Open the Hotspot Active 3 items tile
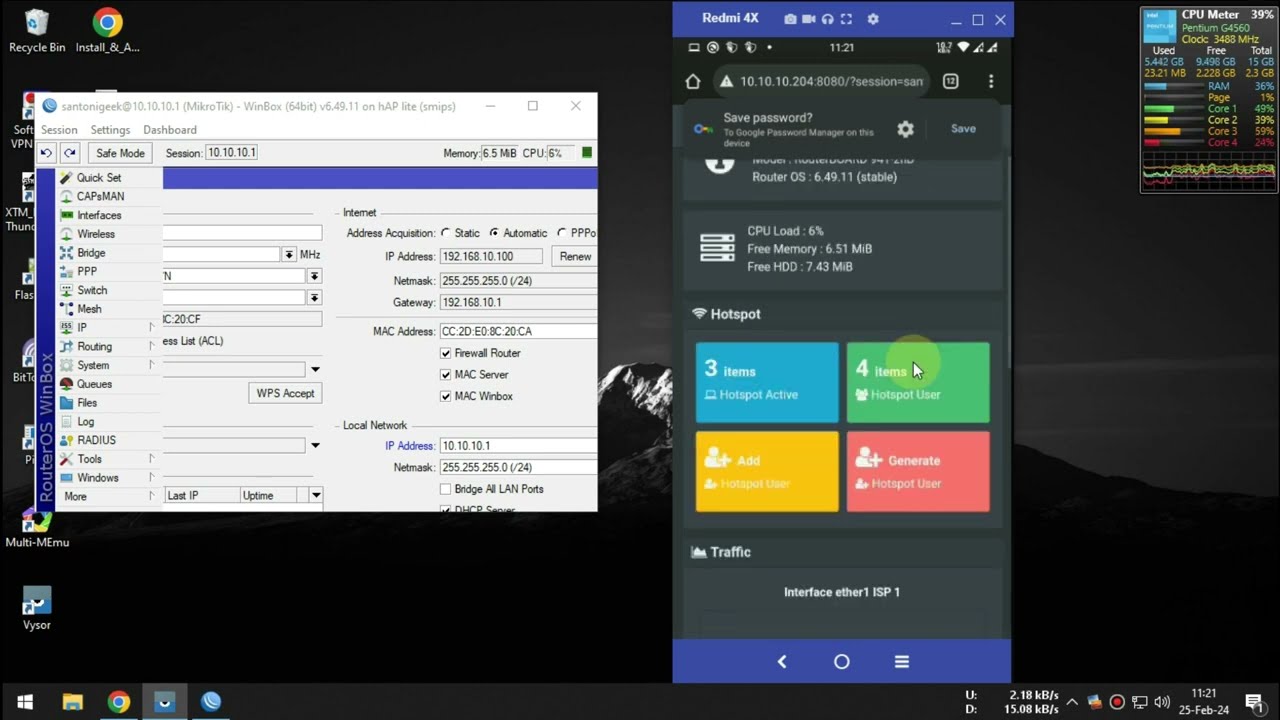This screenshot has width=1280, height=720. [767, 382]
